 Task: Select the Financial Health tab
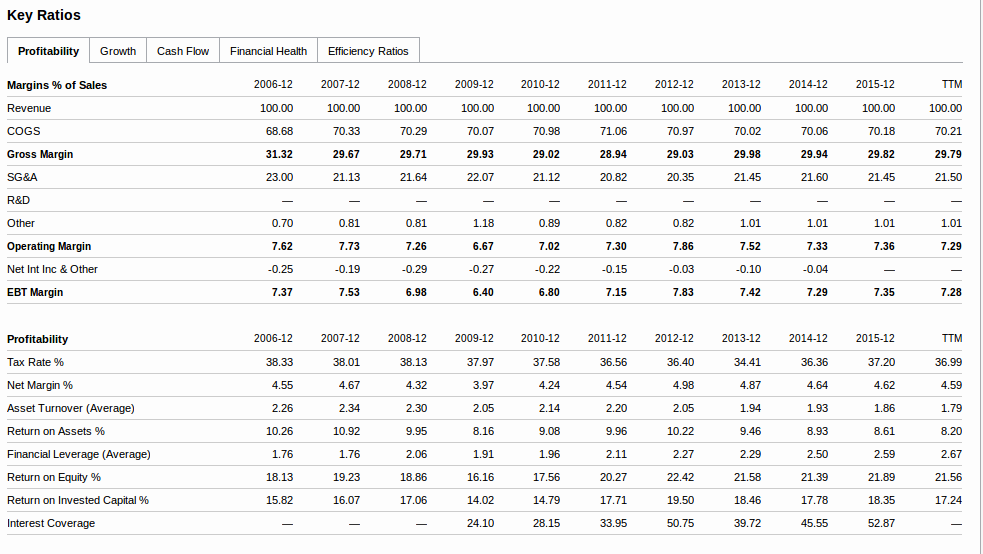268,51
